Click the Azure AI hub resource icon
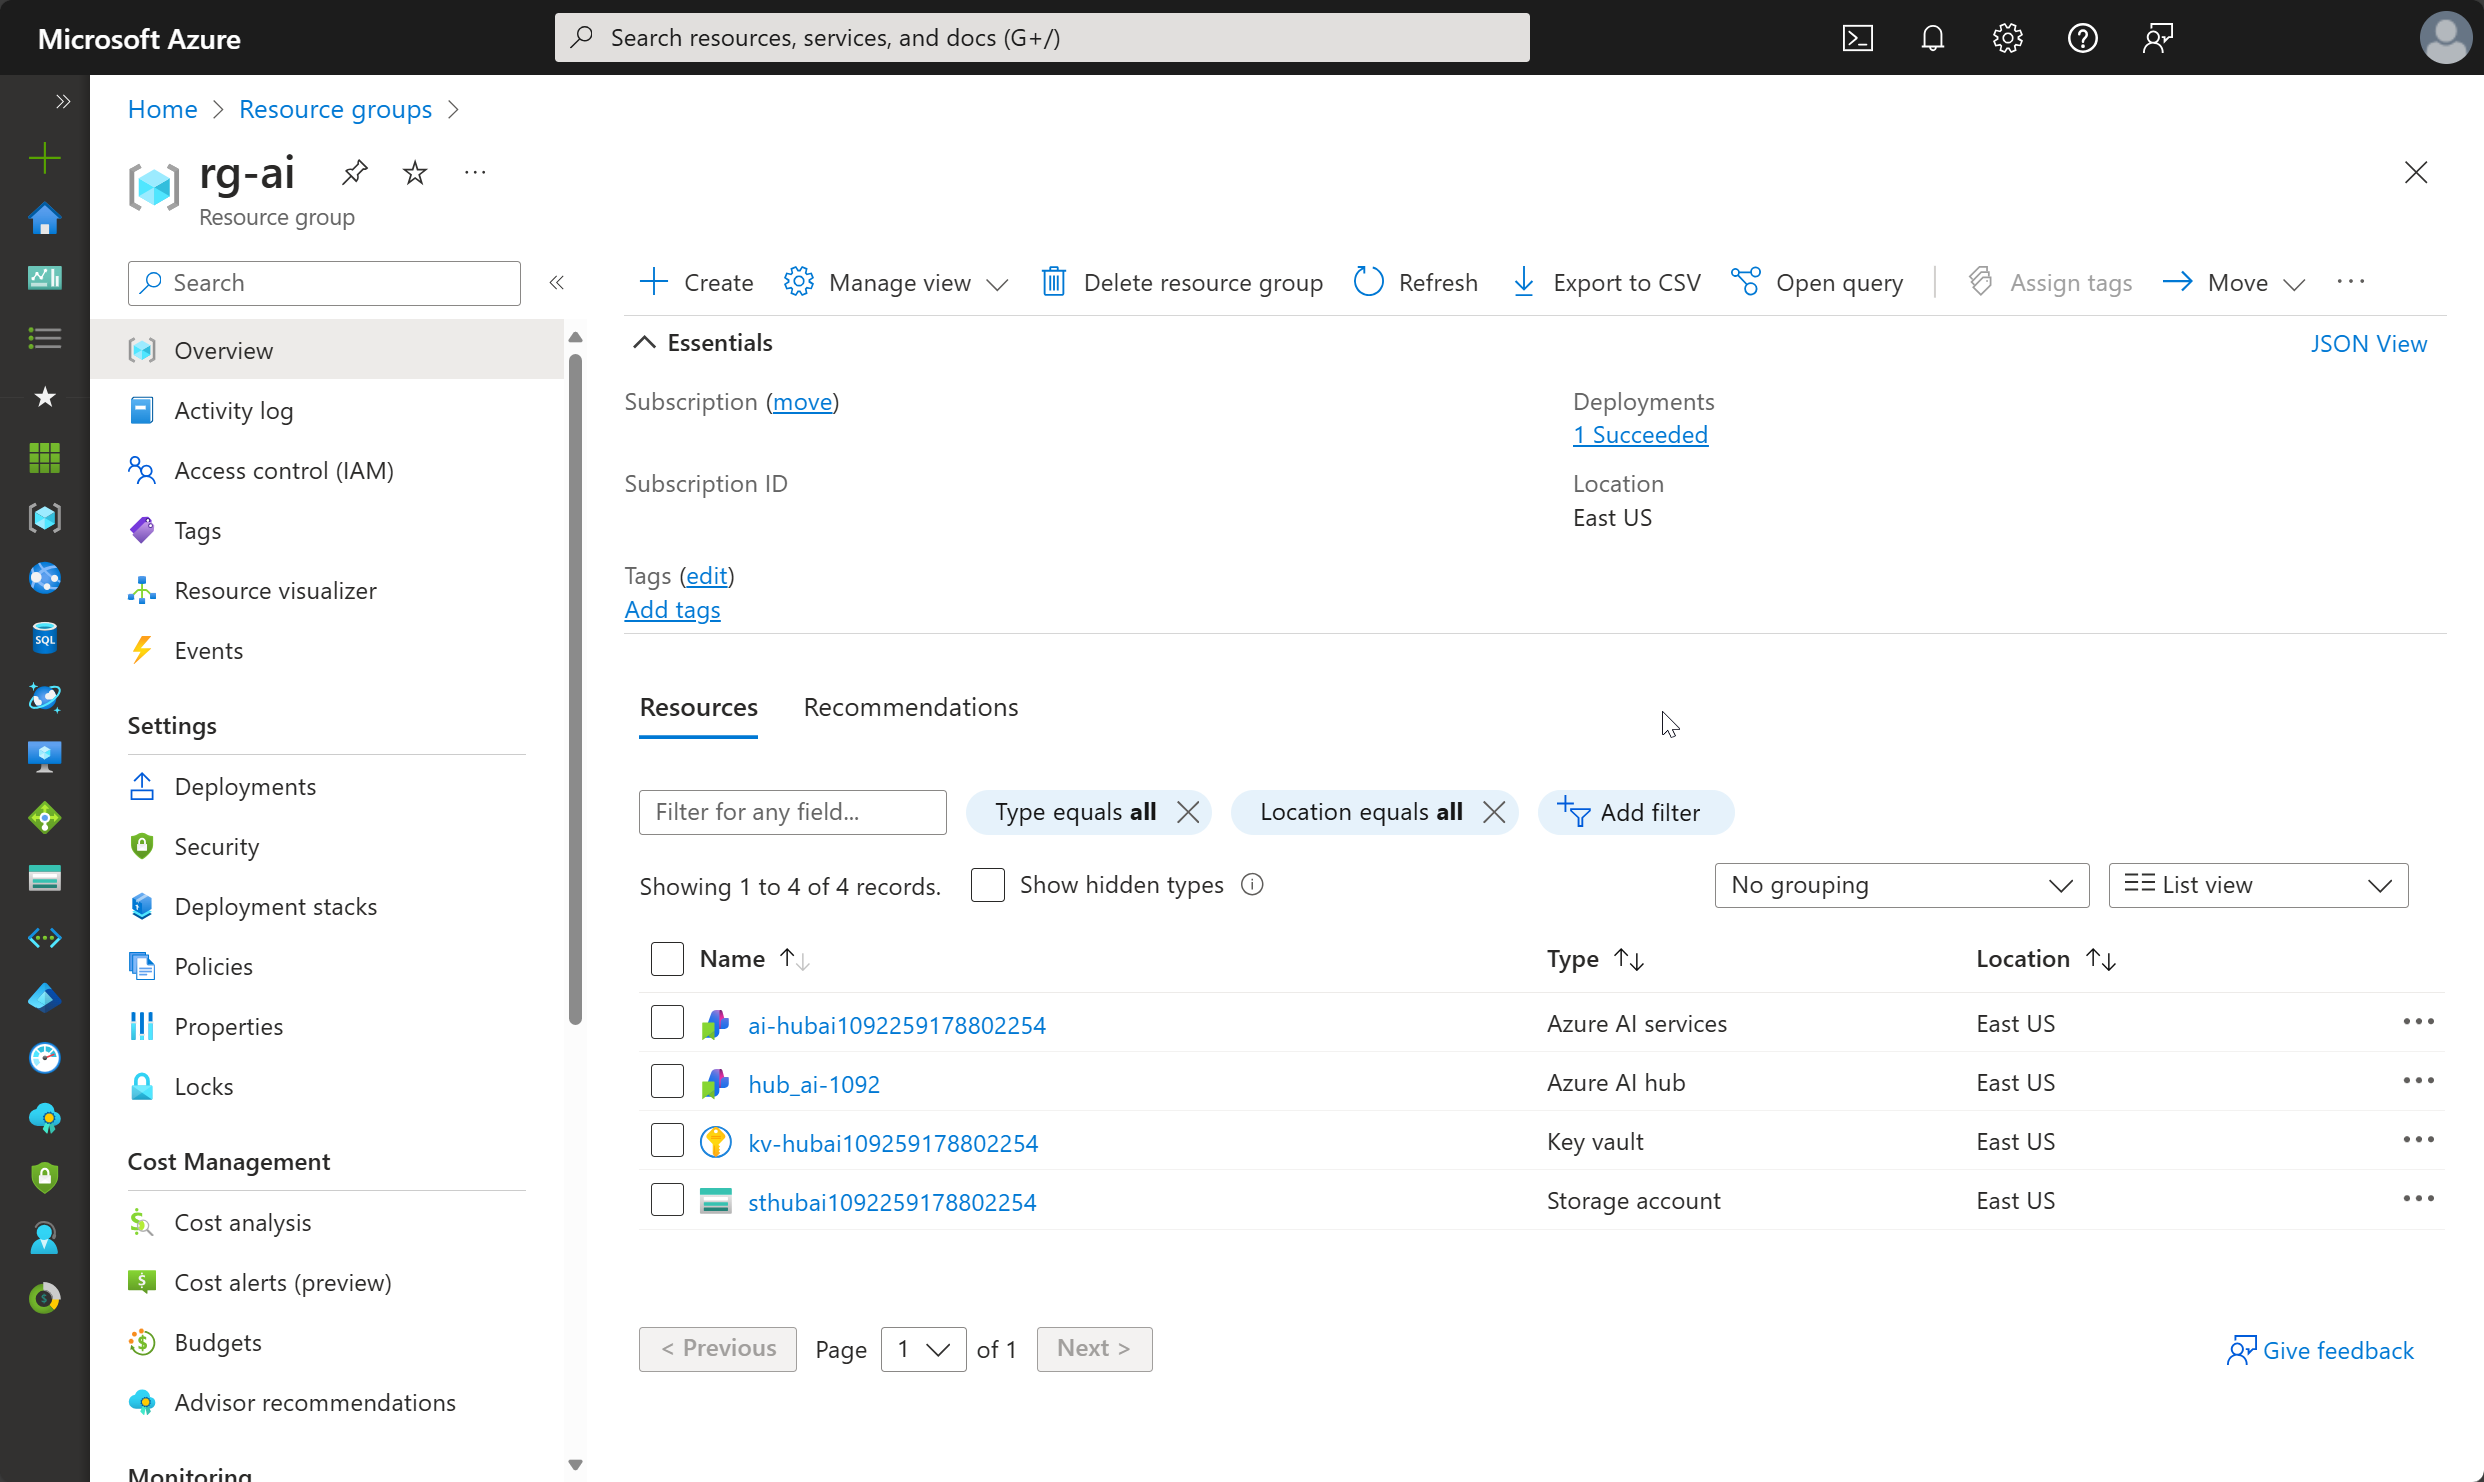The width and height of the screenshot is (2484, 1482). [x=718, y=1082]
